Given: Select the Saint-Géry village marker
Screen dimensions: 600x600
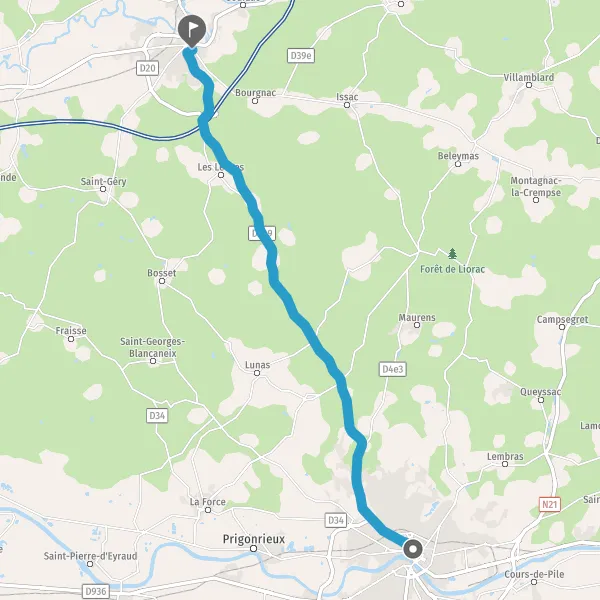Looking at the screenshot, I should (x=103, y=189).
